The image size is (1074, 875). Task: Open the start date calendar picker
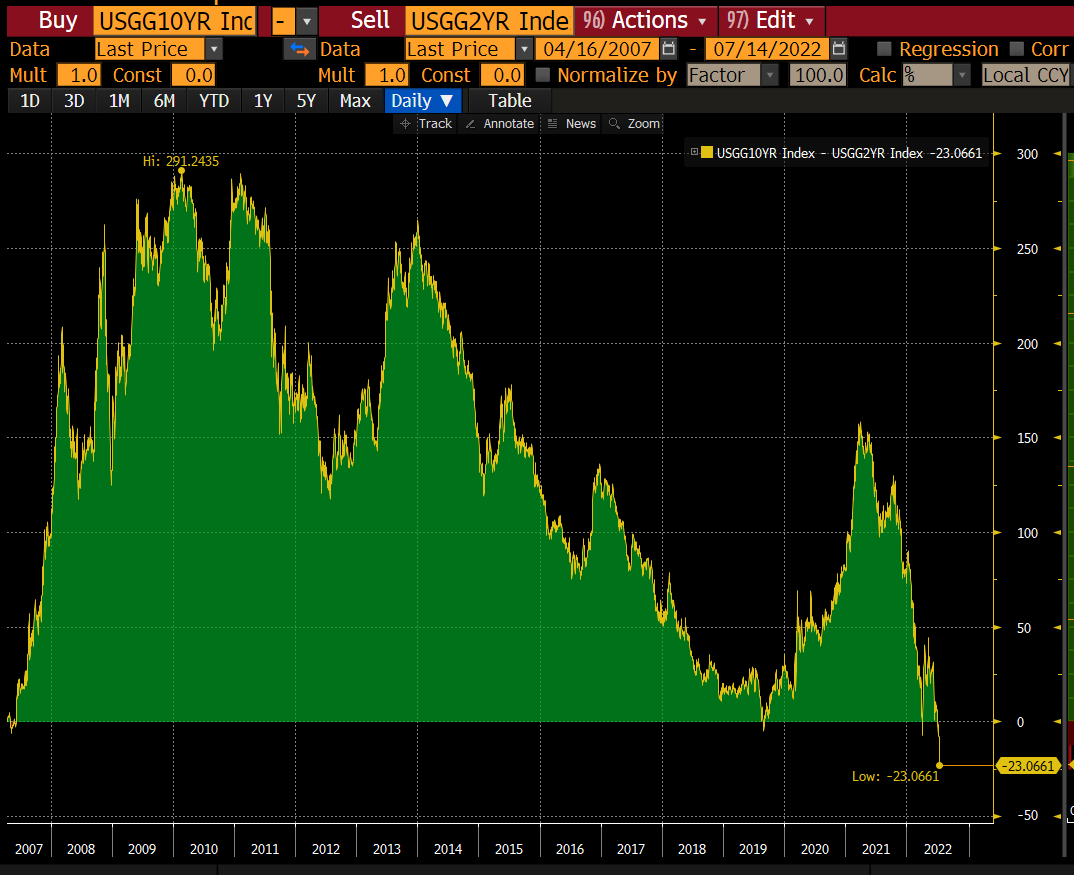669,49
